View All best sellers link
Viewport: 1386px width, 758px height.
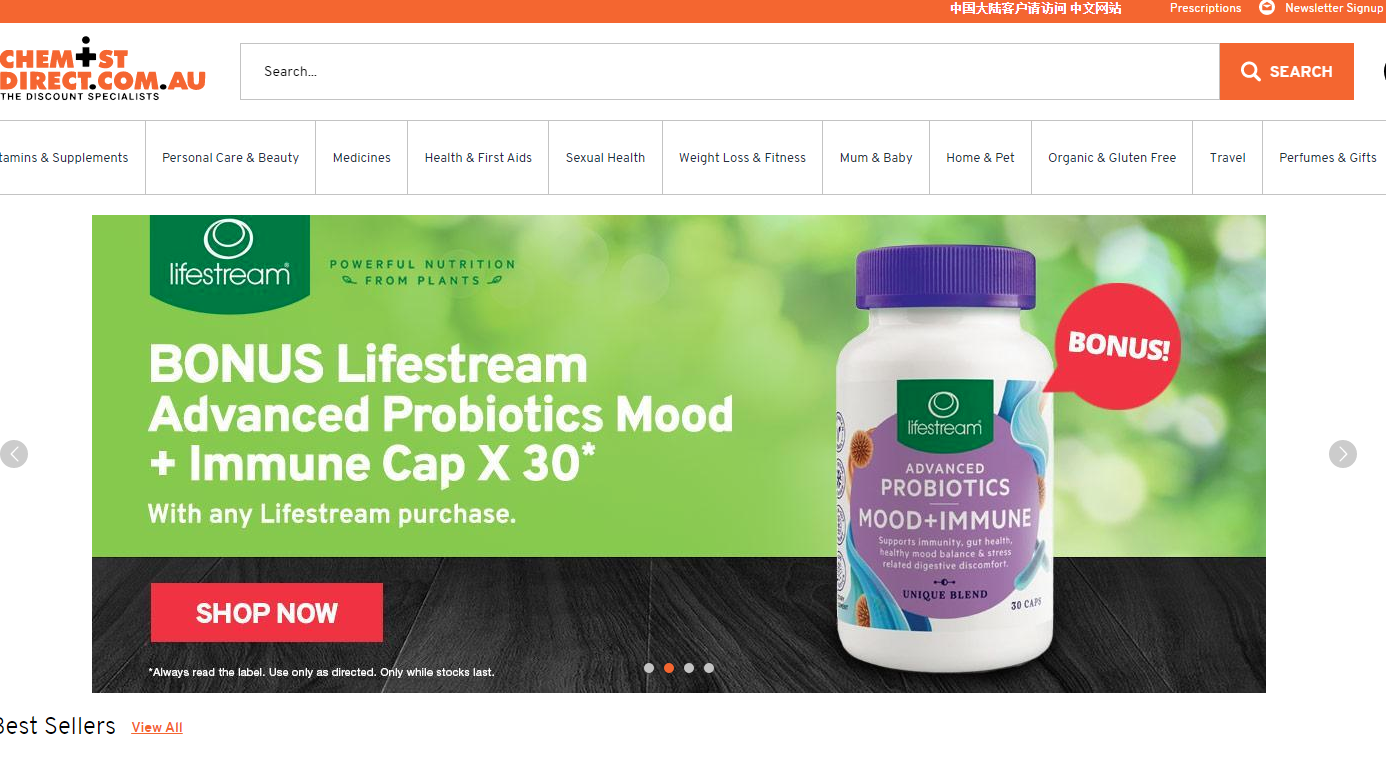pos(157,727)
